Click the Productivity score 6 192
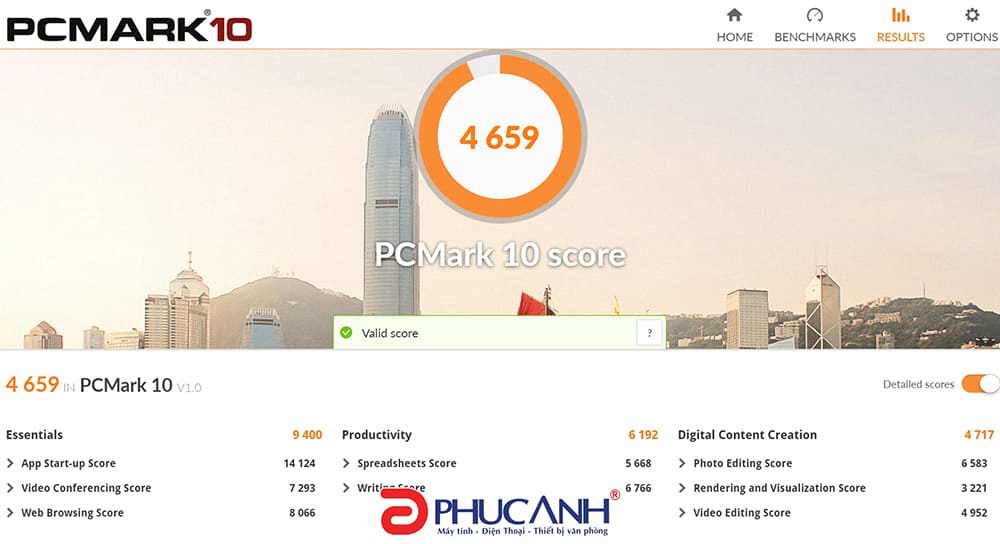The image size is (1000, 544). click(643, 435)
